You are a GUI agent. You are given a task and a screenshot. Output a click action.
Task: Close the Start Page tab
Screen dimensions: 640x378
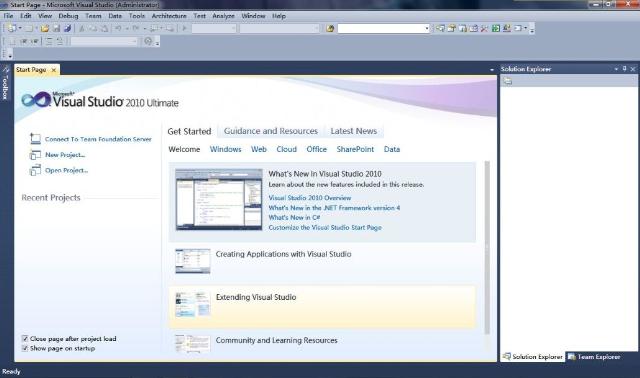coord(53,70)
